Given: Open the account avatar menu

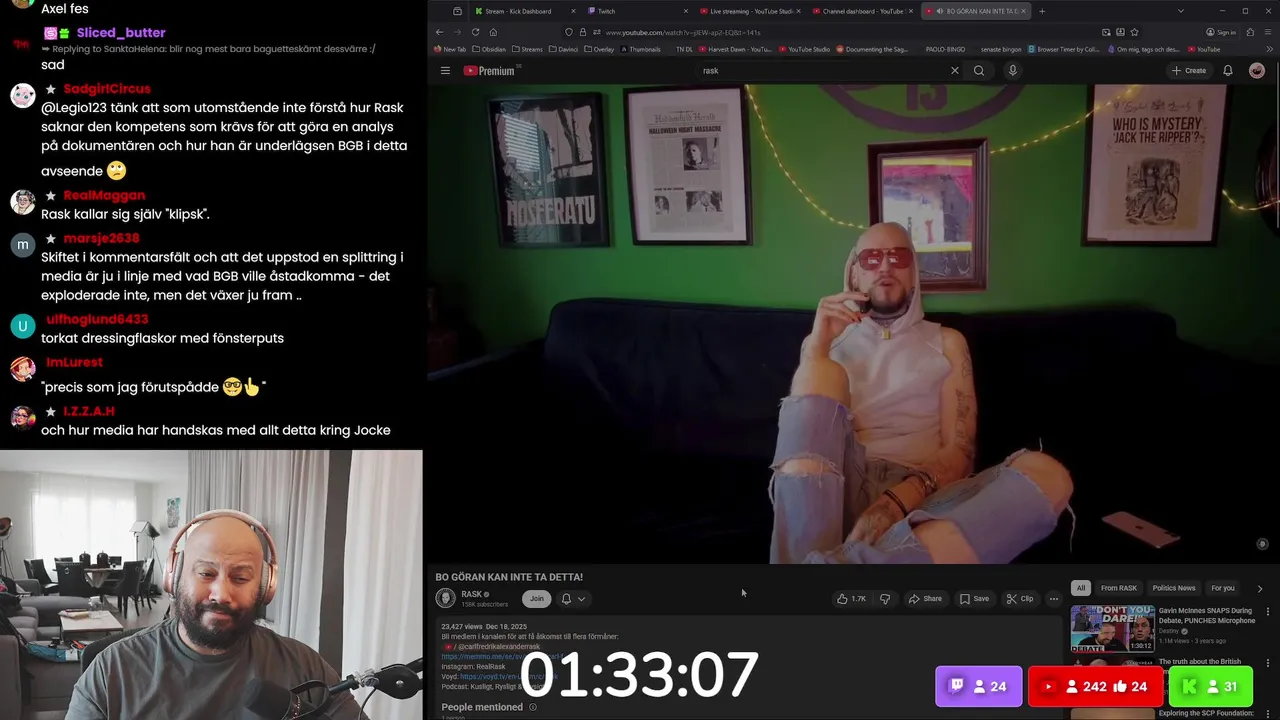Looking at the screenshot, I should click(x=1257, y=71).
